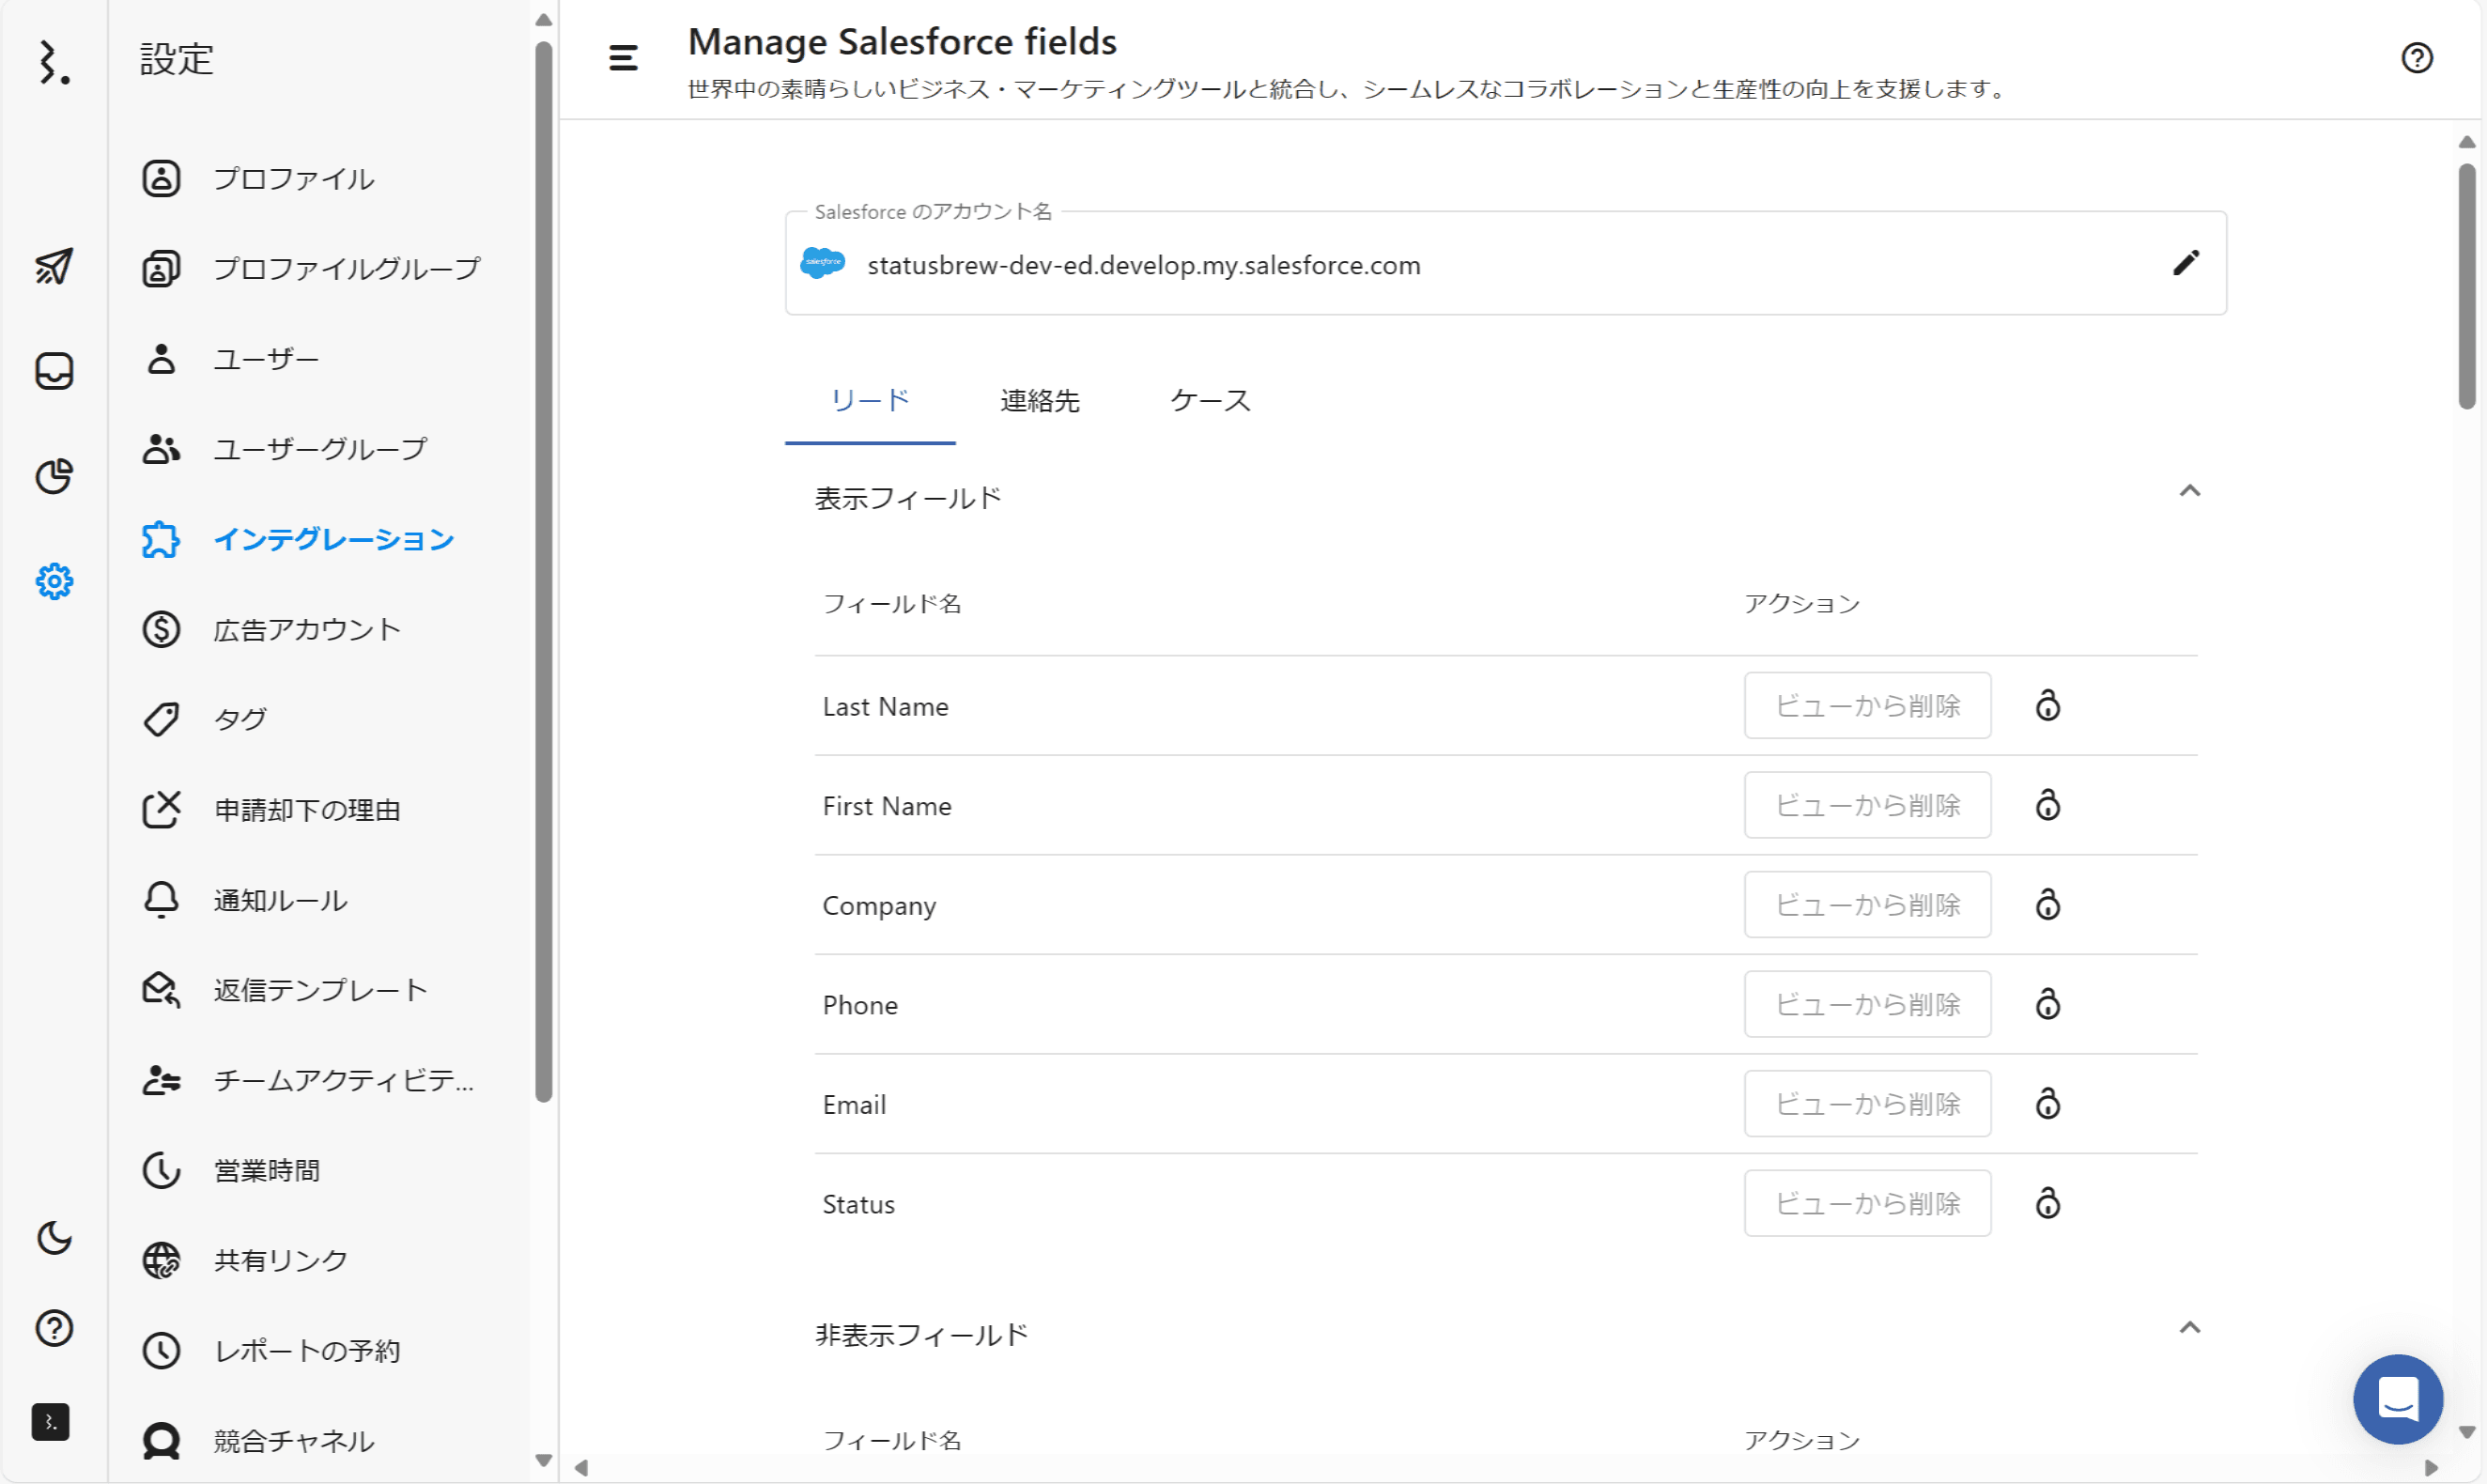The width and height of the screenshot is (2487, 1484).
Task: Open the inbox icon in left rail
Action: [54, 371]
